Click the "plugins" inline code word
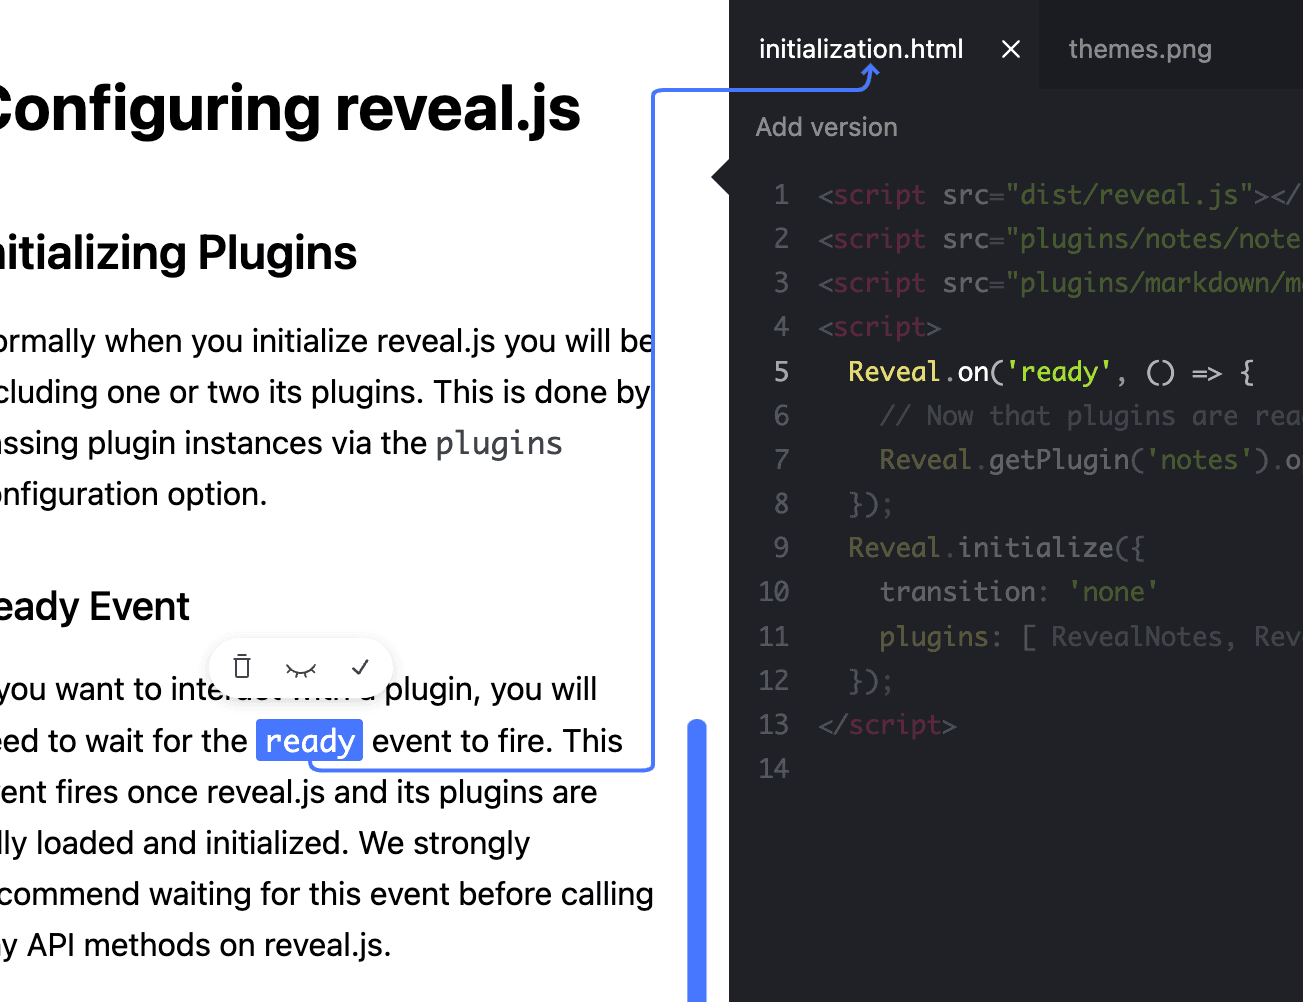The image size is (1303, 1002). (x=499, y=443)
